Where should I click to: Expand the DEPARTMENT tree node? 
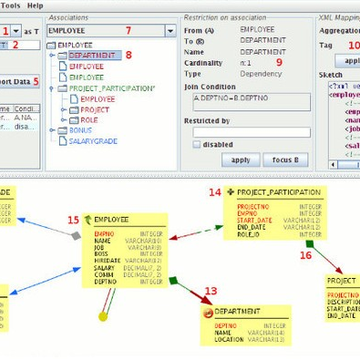point(52,55)
